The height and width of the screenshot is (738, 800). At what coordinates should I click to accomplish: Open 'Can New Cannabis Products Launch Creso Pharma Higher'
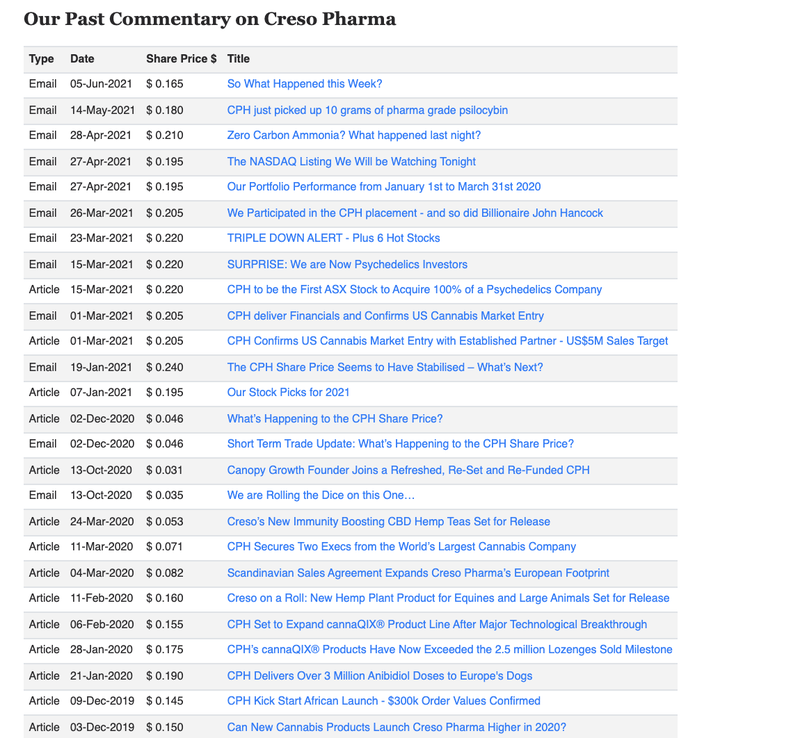coord(396,729)
